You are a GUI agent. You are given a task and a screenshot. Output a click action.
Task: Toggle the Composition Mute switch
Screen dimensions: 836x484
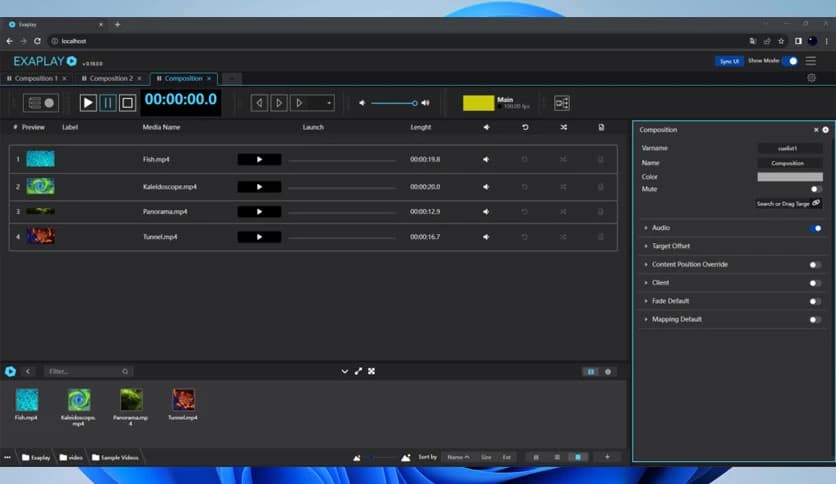pyautogui.click(x=816, y=189)
